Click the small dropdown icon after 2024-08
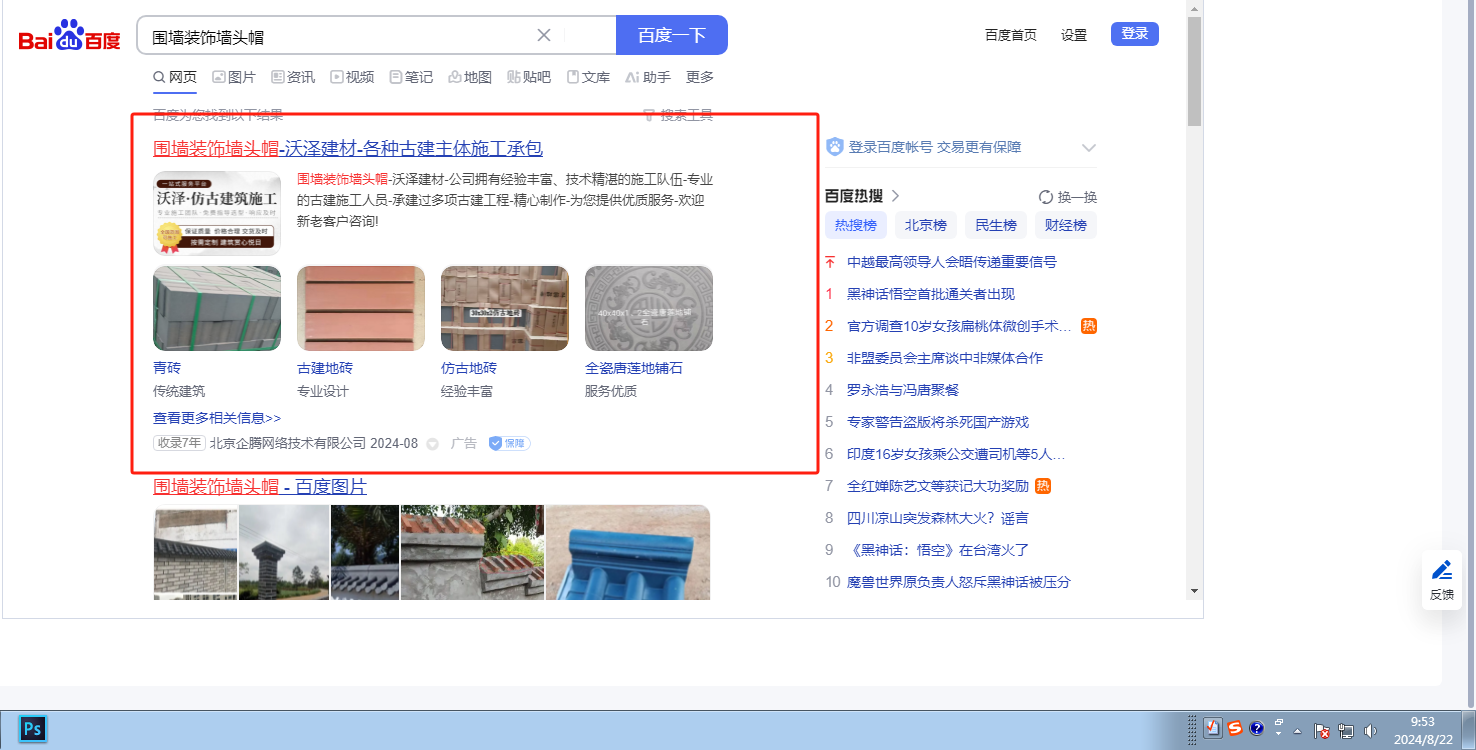Viewport: 1476px width, 750px height. coord(433,444)
